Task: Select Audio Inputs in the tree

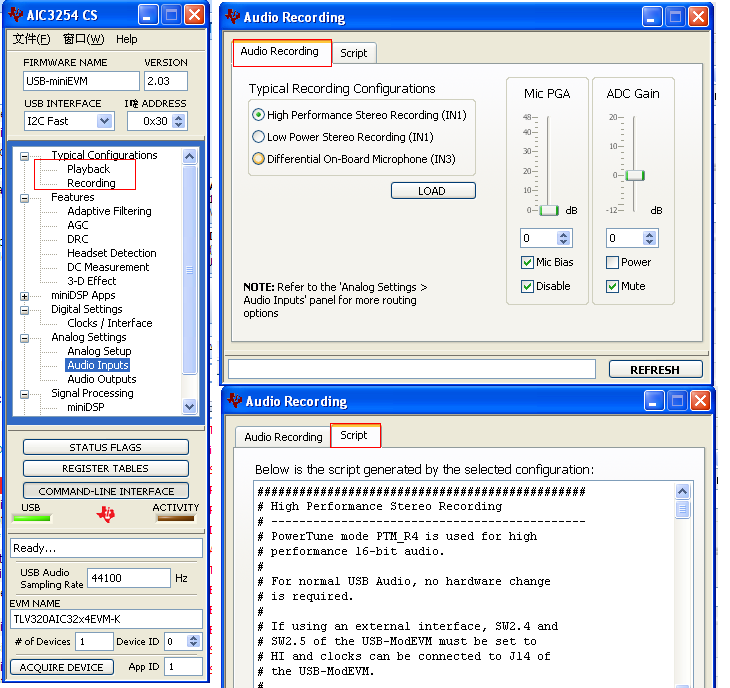Action: tap(97, 365)
